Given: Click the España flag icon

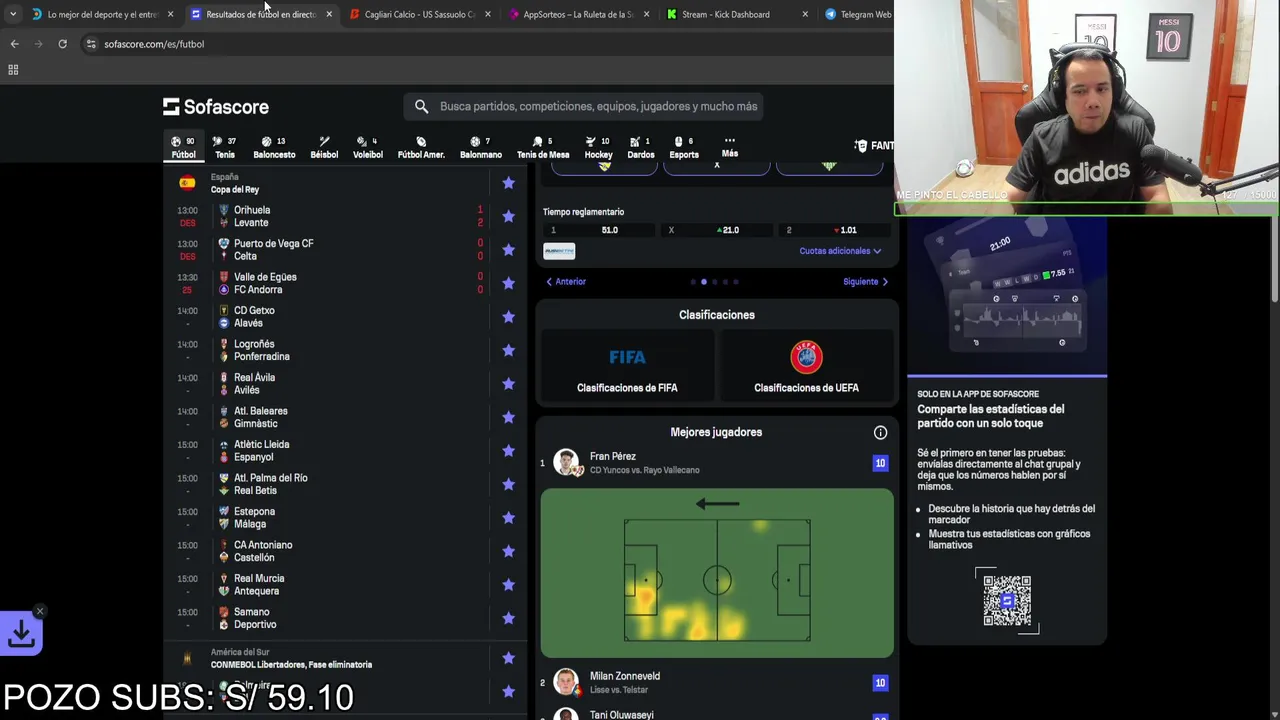Looking at the screenshot, I should [x=187, y=183].
